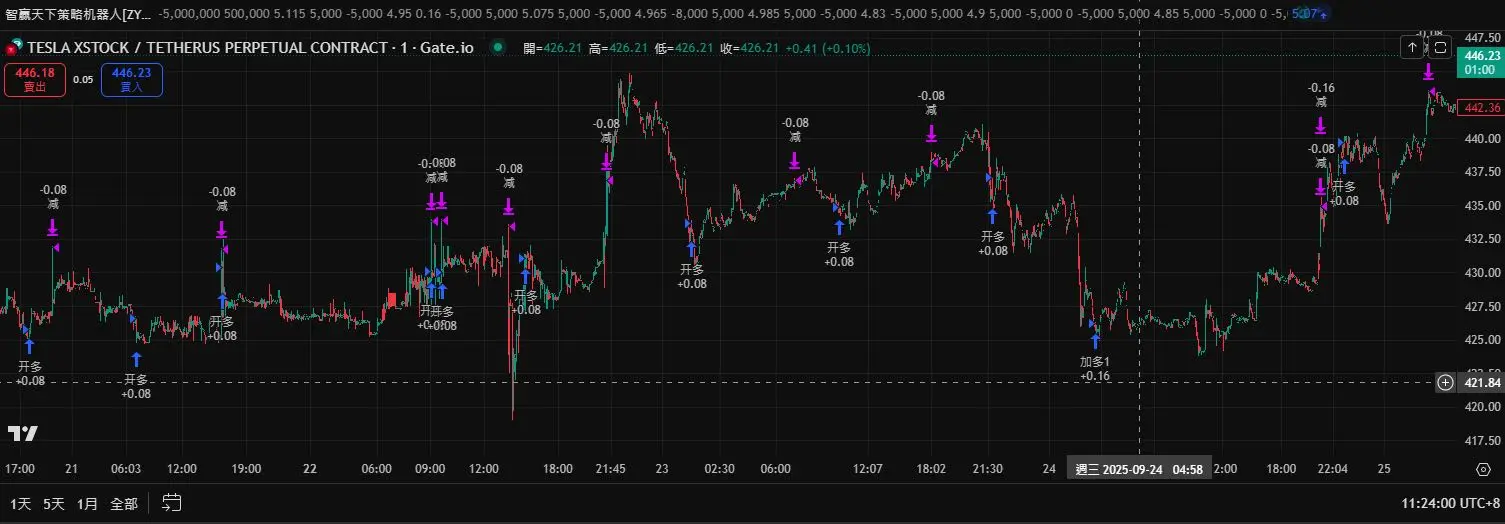This screenshot has height=524, width=1505.
Task: Click the Tesla symbol logo icon
Action: tap(14, 47)
